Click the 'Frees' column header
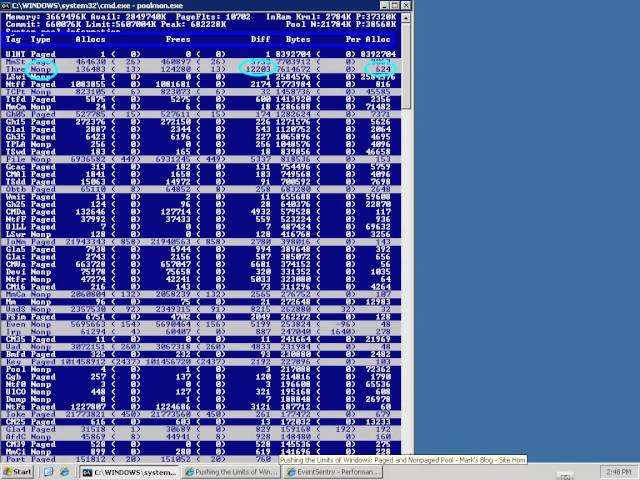The width and height of the screenshot is (640, 480). tap(178, 40)
